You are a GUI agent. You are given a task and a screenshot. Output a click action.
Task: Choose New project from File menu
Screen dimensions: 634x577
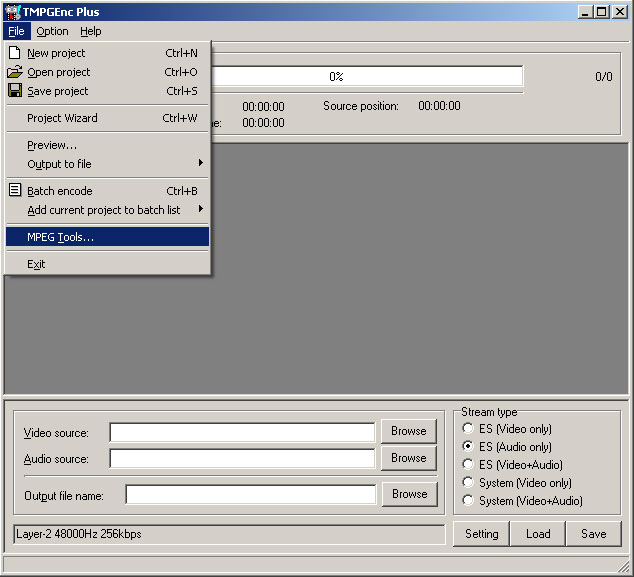[108, 53]
